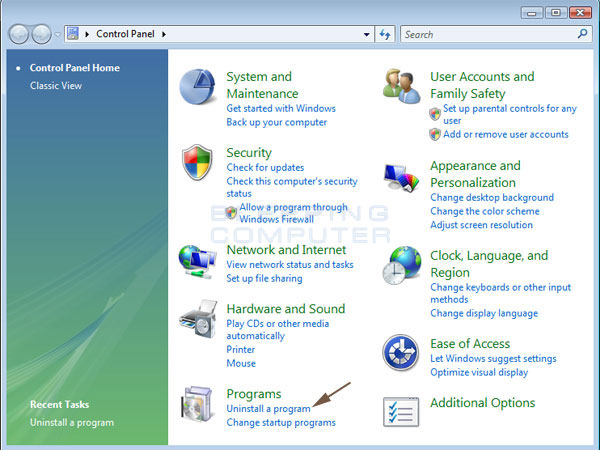Open the Ease of Access heading
The image size is (600, 450).
pos(470,344)
